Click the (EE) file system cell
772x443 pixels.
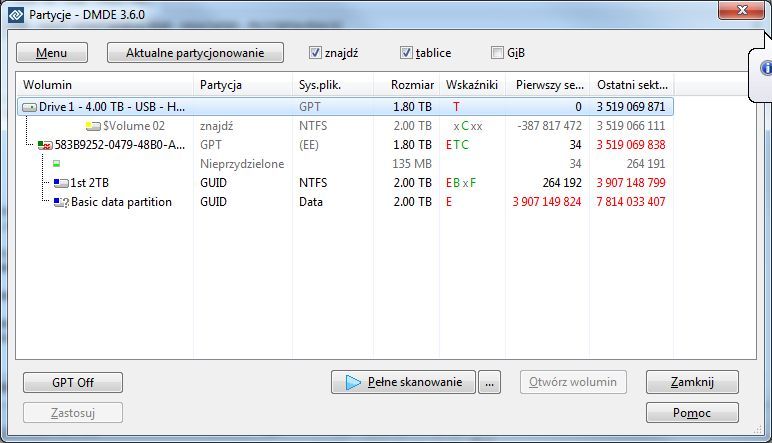309,145
